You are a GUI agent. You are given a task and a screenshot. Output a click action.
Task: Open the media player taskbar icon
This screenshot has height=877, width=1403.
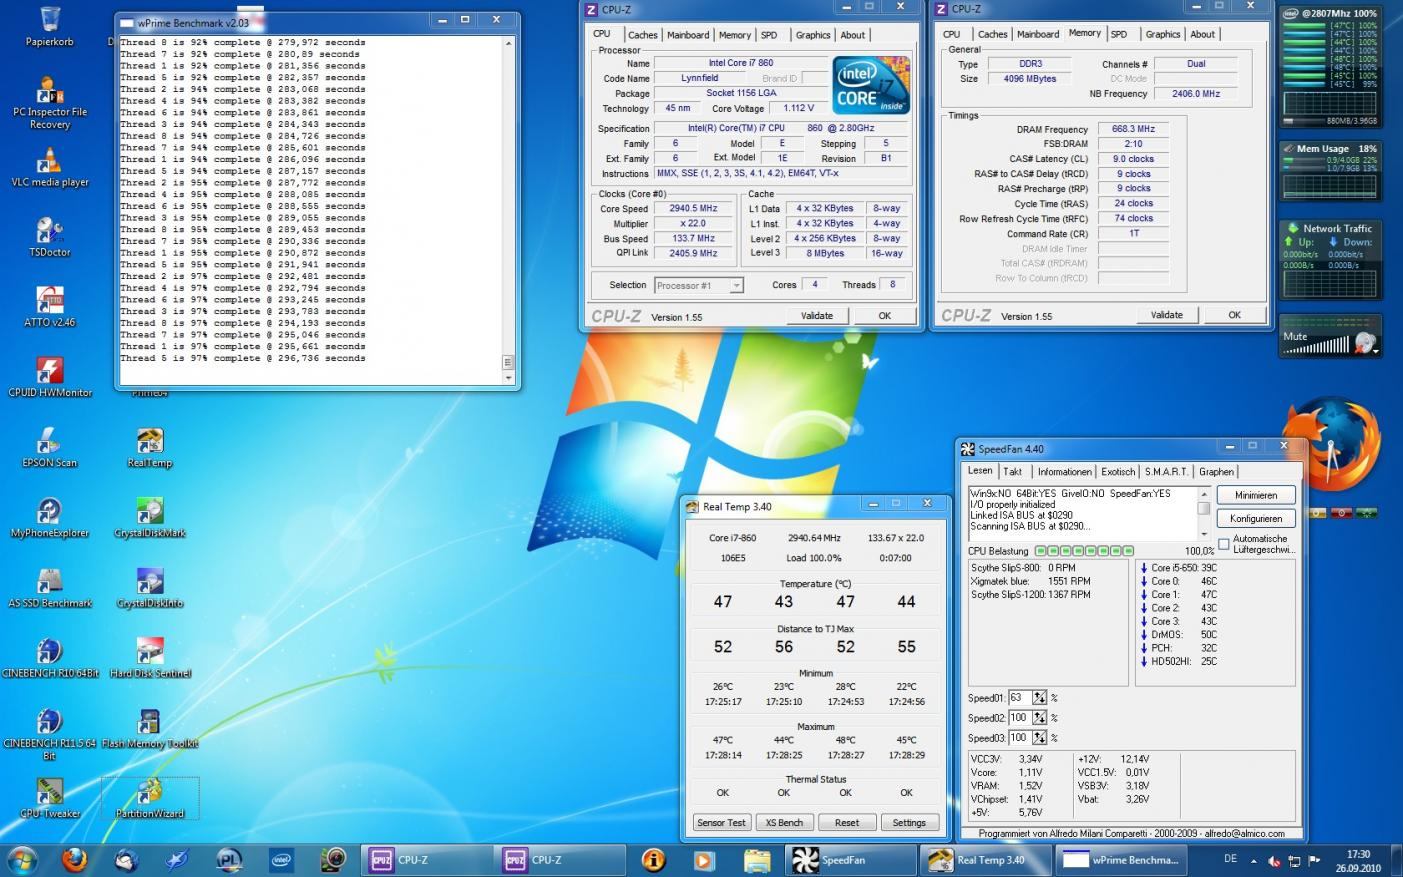coord(704,859)
